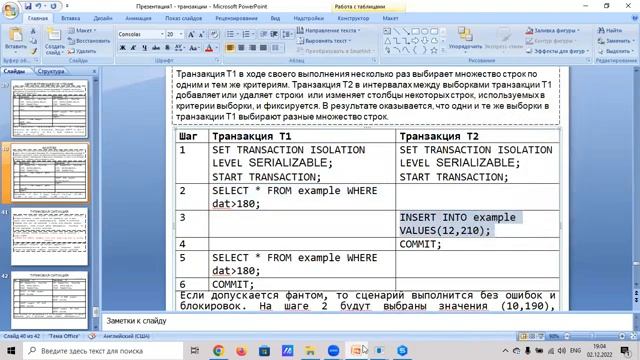The height and width of the screenshot is (360, 640).
Task: Toggle italic (К) formatting
Action: click(133, 48)
